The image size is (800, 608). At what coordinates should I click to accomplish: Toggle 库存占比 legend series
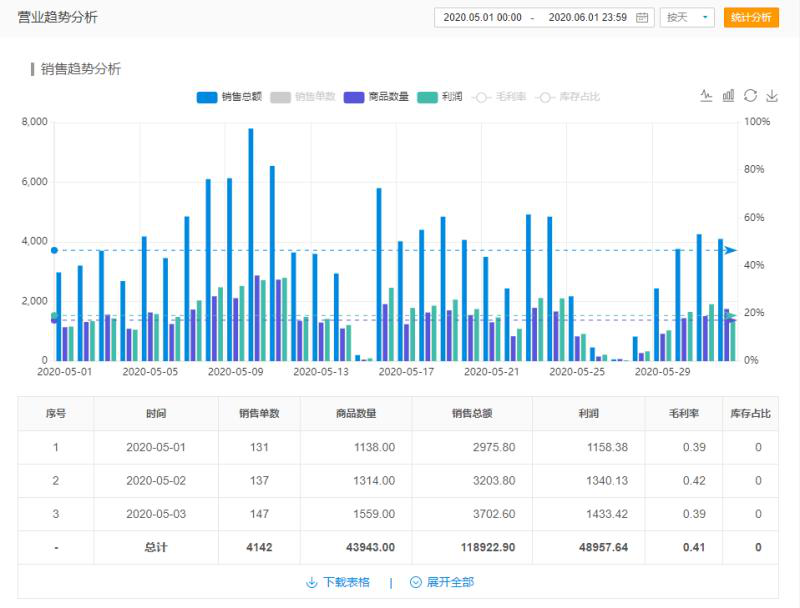(x=568, y=96)
